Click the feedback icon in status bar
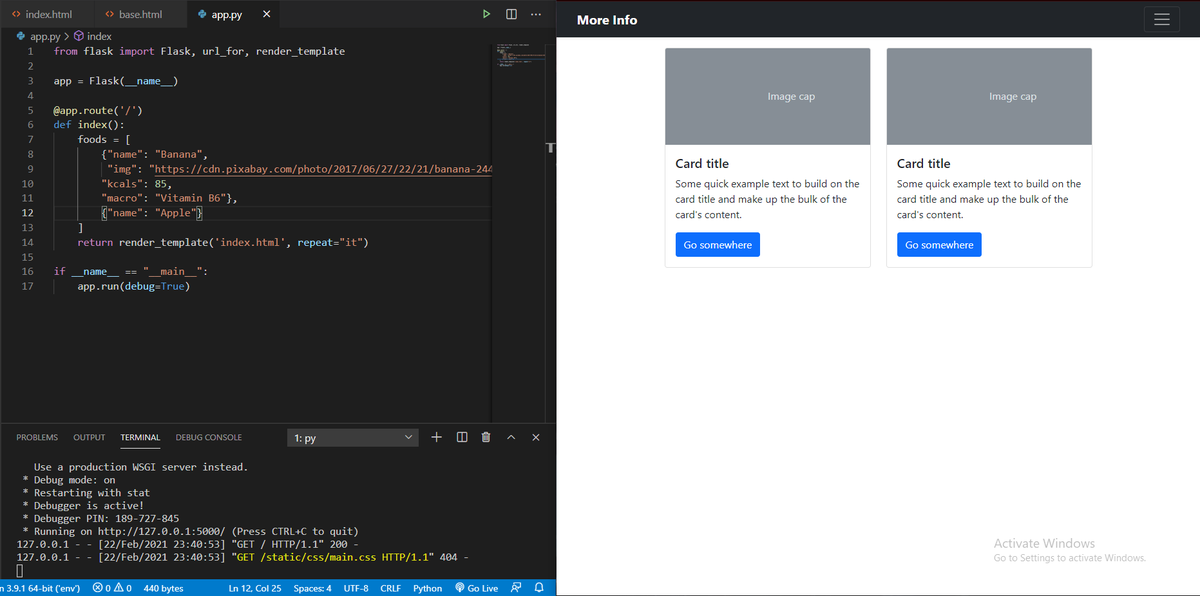Screen dimensions: 1200x596 click(x=517, y=588)
